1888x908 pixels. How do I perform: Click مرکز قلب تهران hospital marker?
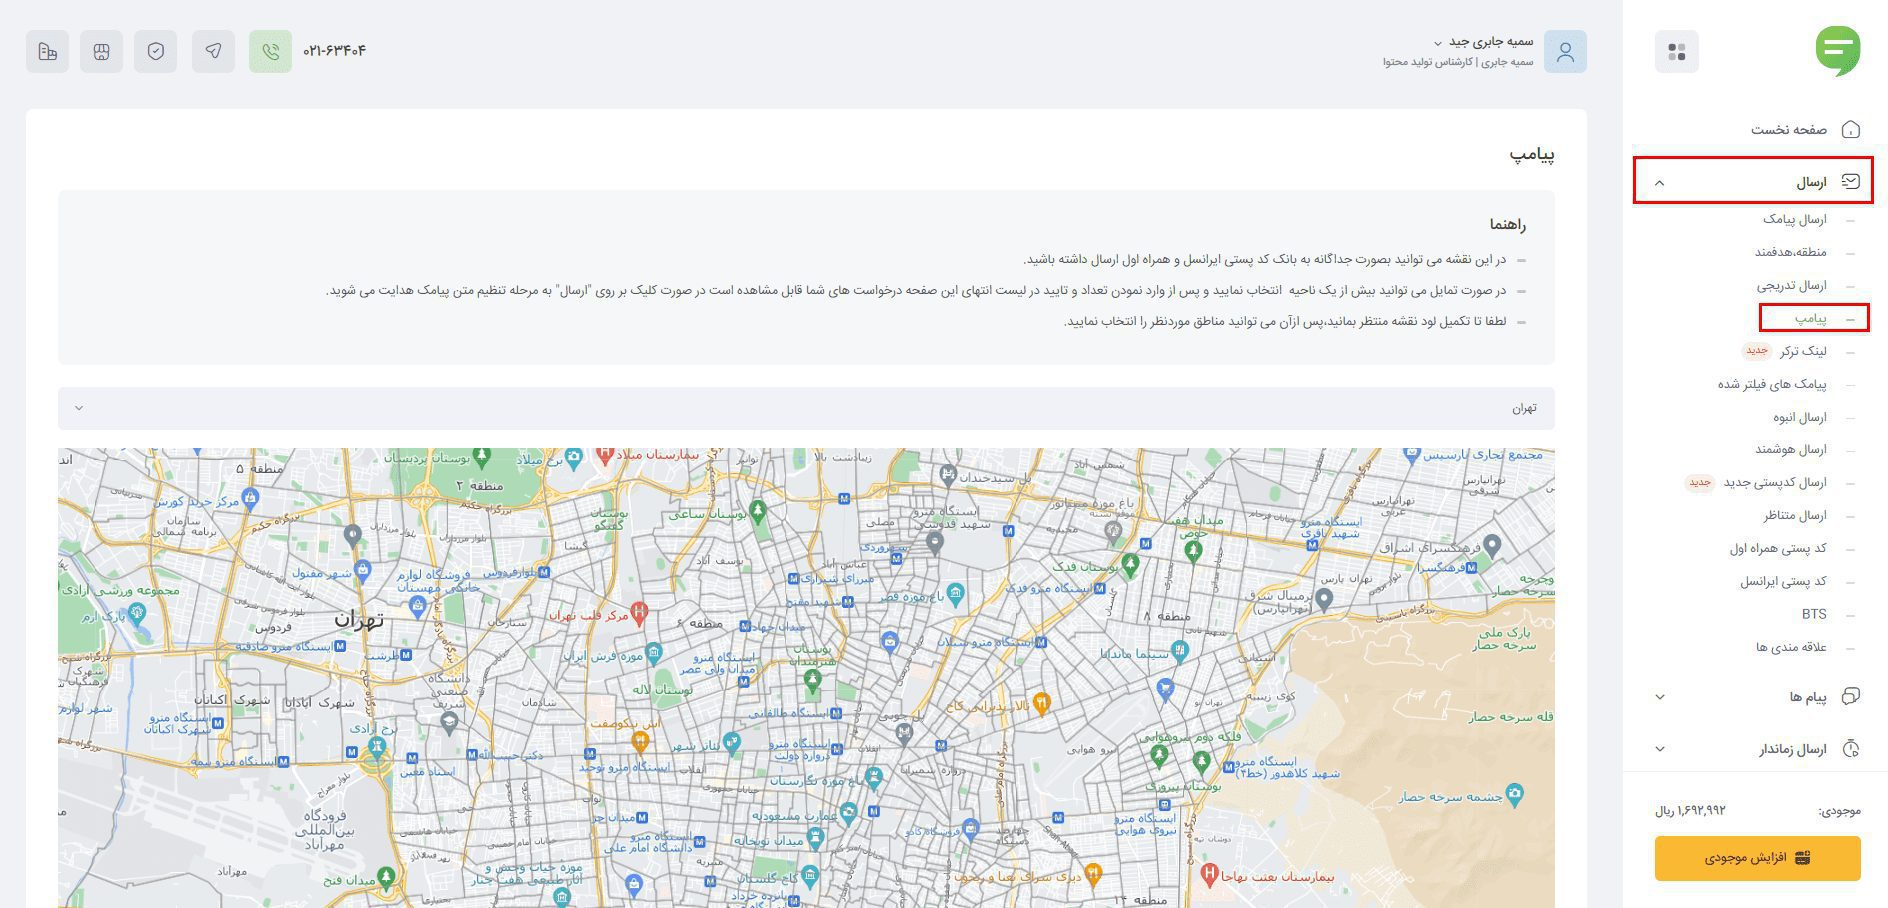[640, 612]
